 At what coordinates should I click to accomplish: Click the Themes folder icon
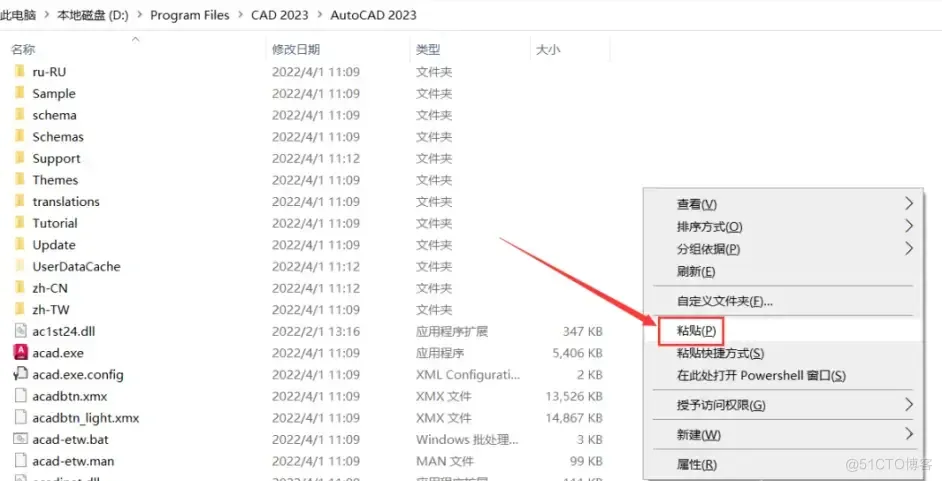pos(20,180)
